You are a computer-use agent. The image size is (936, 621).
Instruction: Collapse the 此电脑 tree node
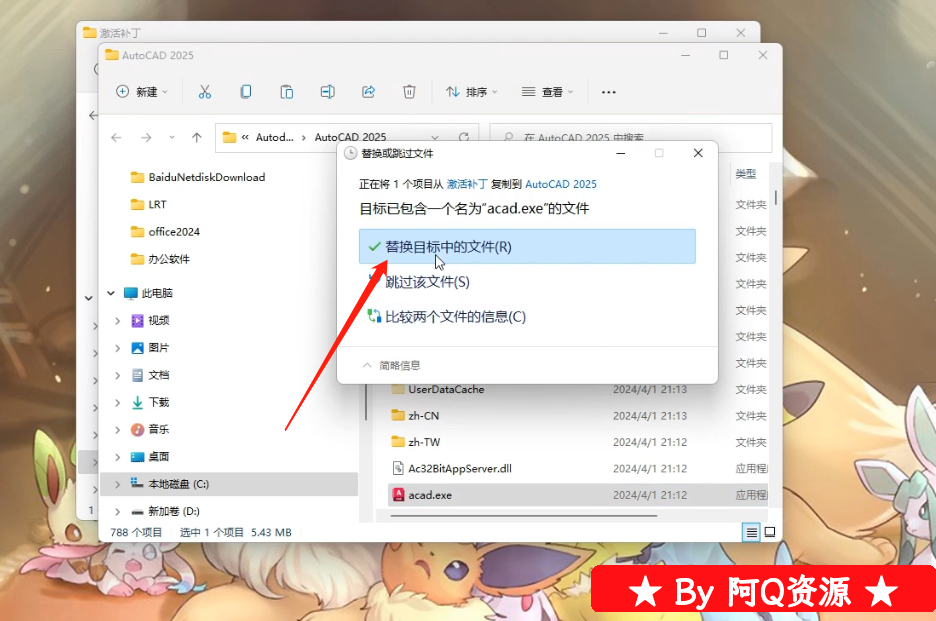point(111,293)
